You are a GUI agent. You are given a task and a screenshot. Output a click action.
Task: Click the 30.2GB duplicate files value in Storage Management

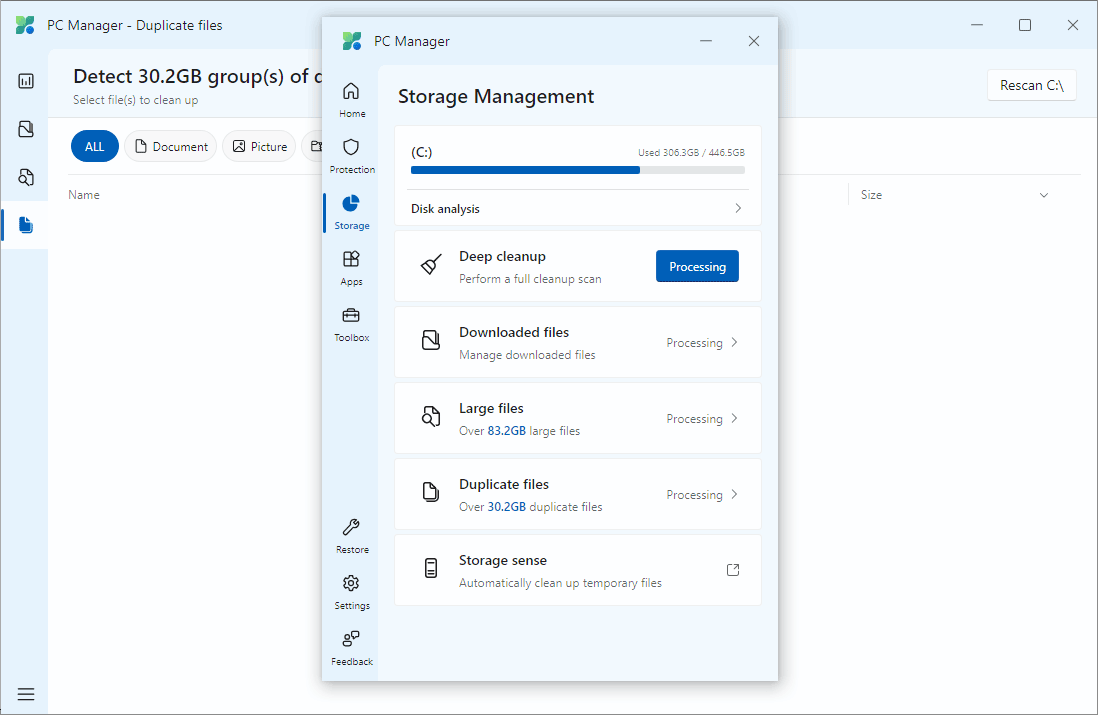506,506
